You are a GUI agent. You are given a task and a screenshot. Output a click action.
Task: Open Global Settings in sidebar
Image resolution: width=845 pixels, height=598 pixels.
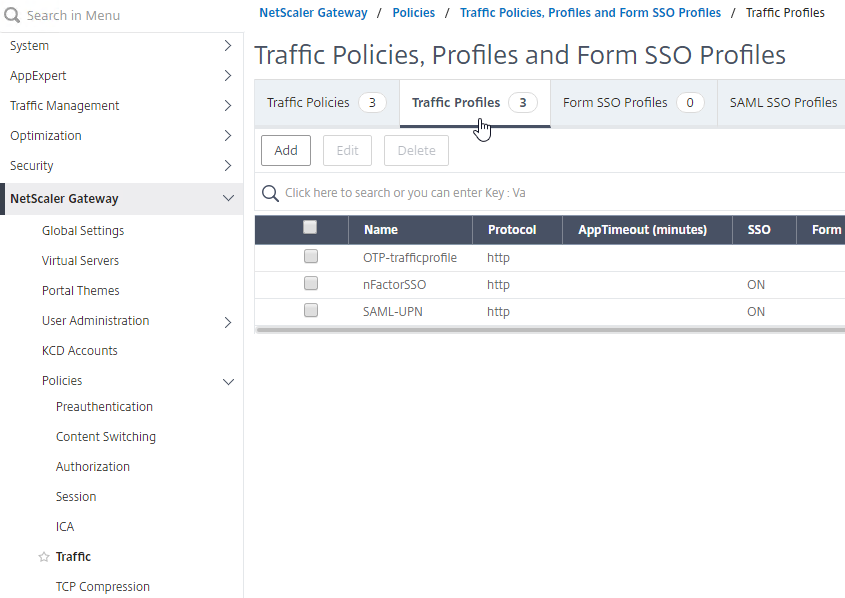(83, 231)
